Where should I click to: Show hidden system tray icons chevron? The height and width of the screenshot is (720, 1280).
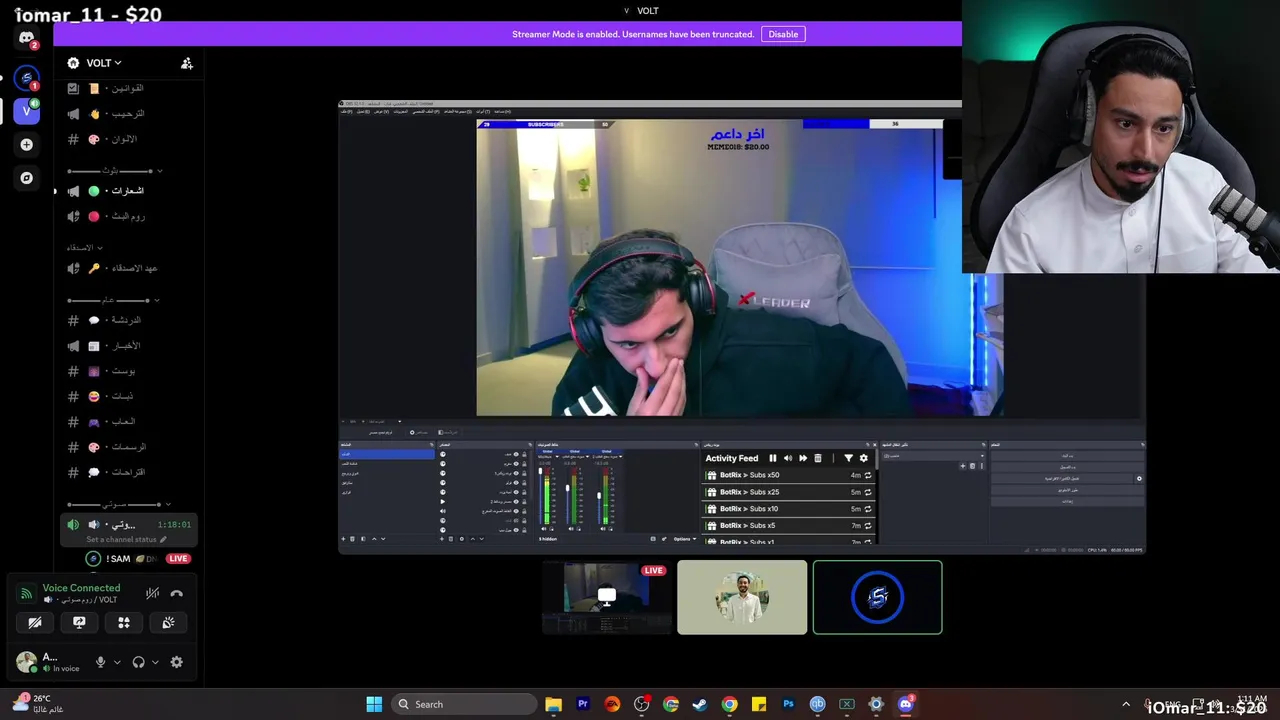1126,705
